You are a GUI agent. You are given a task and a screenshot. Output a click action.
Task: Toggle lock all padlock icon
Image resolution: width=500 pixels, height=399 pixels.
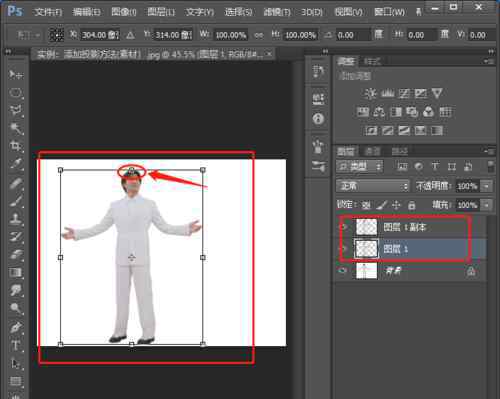tap(412, 205)
